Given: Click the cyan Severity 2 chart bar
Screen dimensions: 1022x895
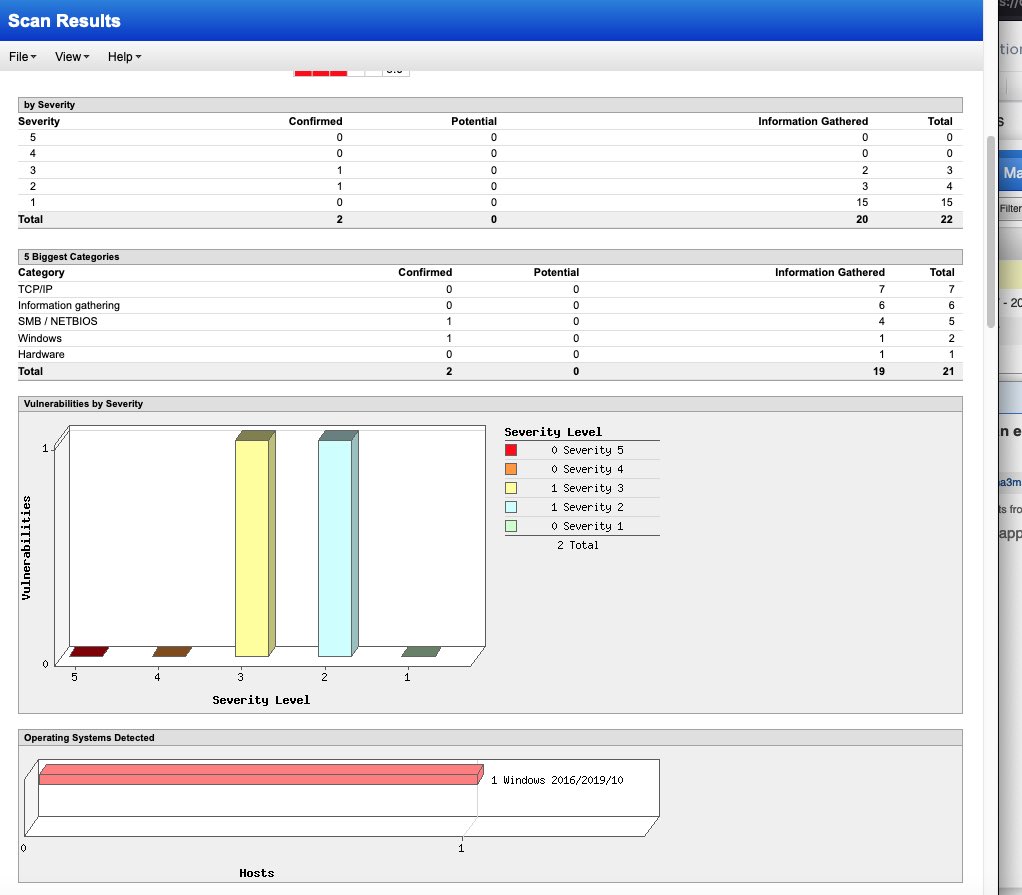Looking at the screenshot, I should [338, 544].
